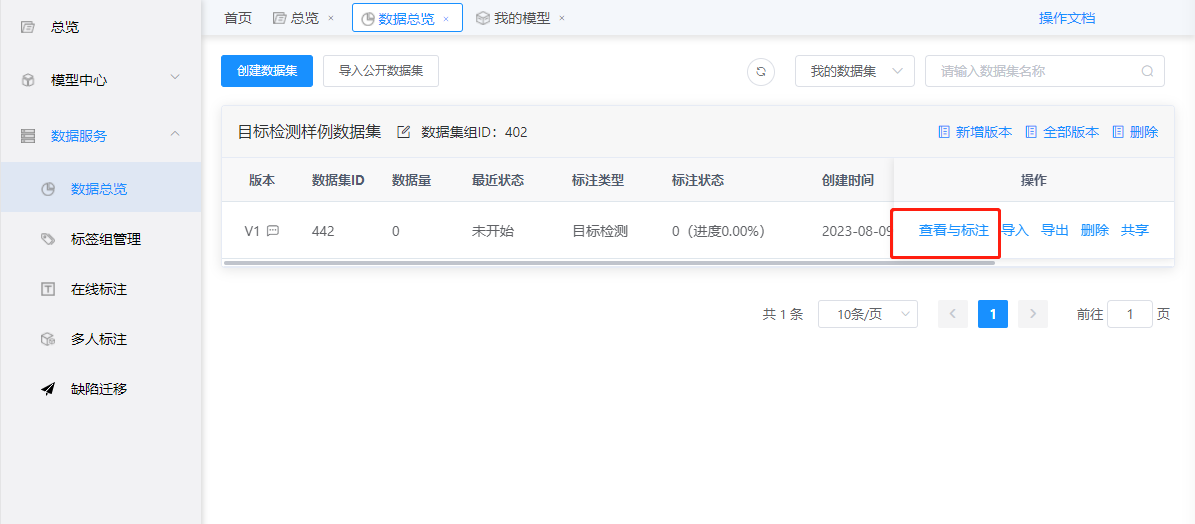Click the refresh icon button

tap(760, 72)
